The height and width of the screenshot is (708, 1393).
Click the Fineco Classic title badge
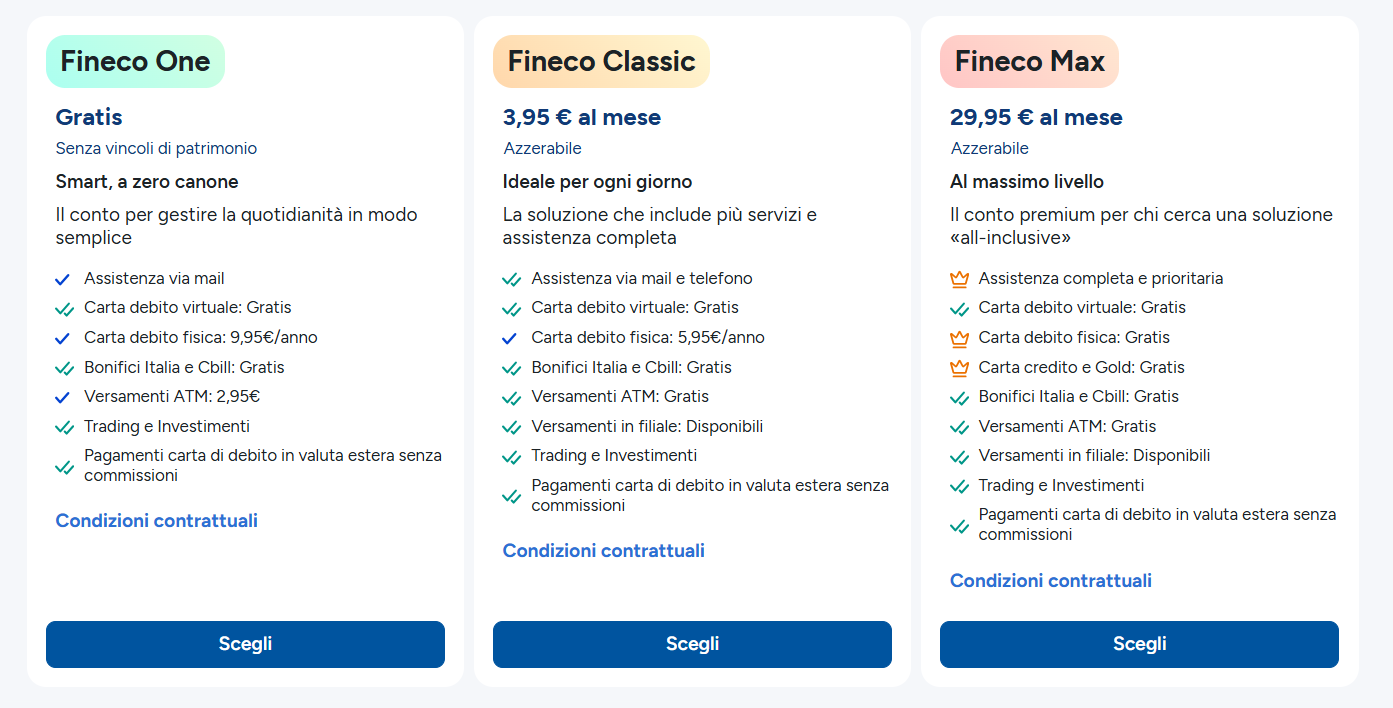click(x=601, y=62)
